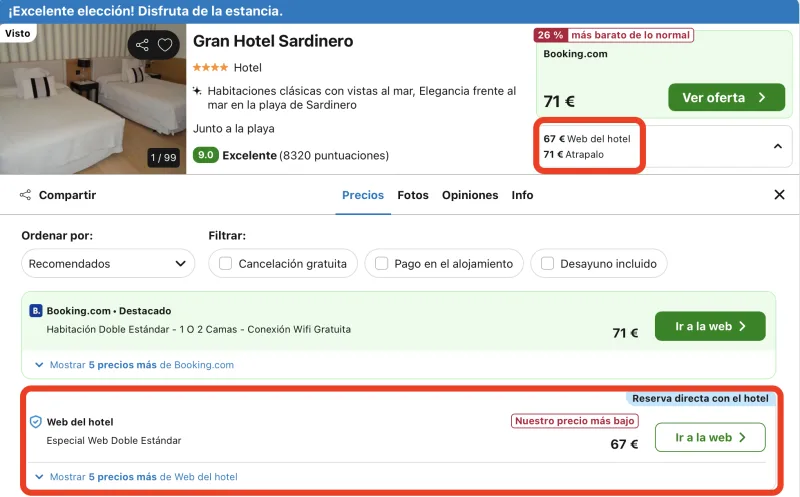Click the large 71 € price in the offer card

click(559, 101)
